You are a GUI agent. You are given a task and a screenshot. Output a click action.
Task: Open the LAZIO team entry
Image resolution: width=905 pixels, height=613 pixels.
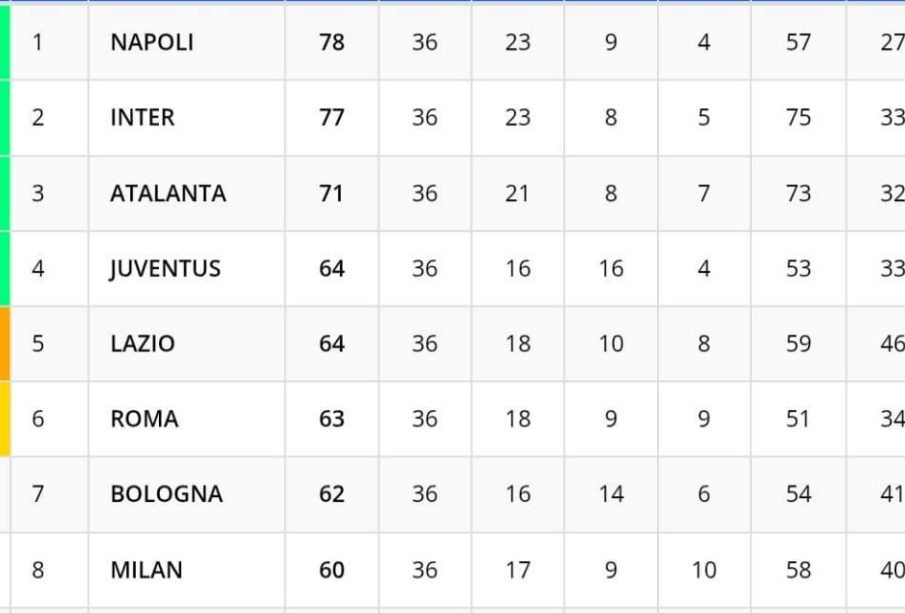tap(142, 343)
